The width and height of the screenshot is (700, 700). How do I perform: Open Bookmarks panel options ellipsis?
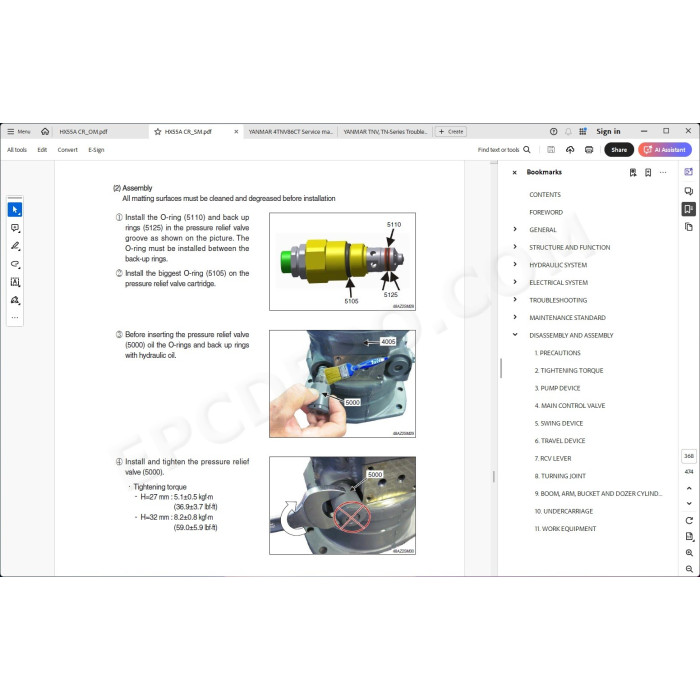663,172
